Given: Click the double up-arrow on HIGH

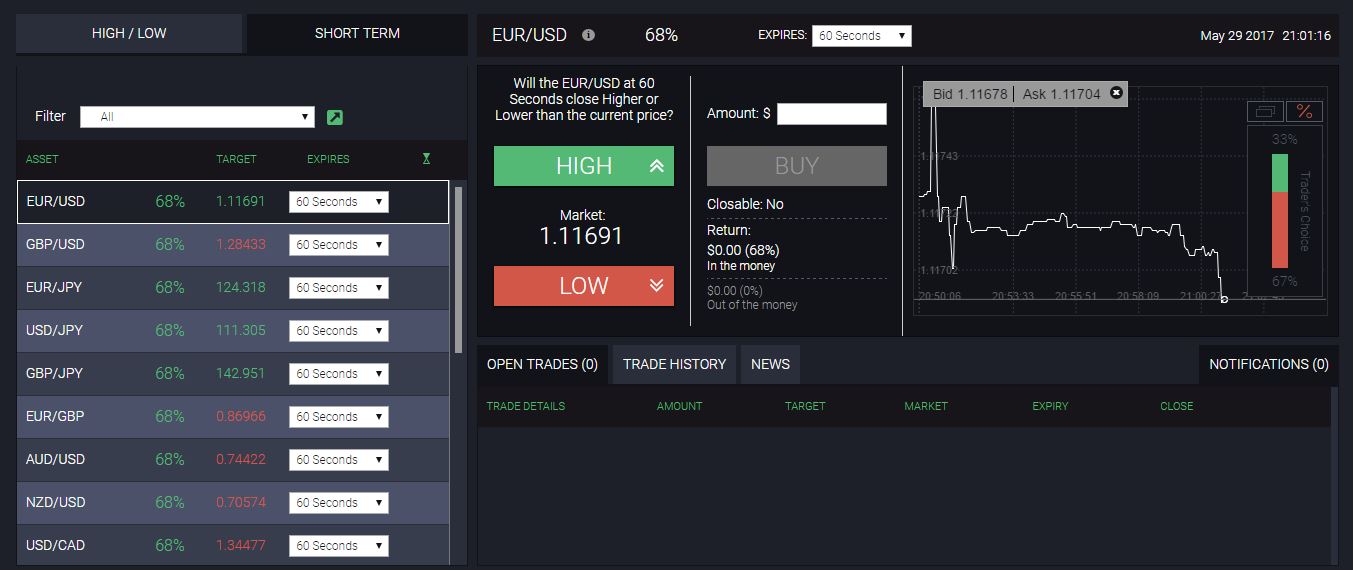Looking at the screenshot, I should (656, 166).
